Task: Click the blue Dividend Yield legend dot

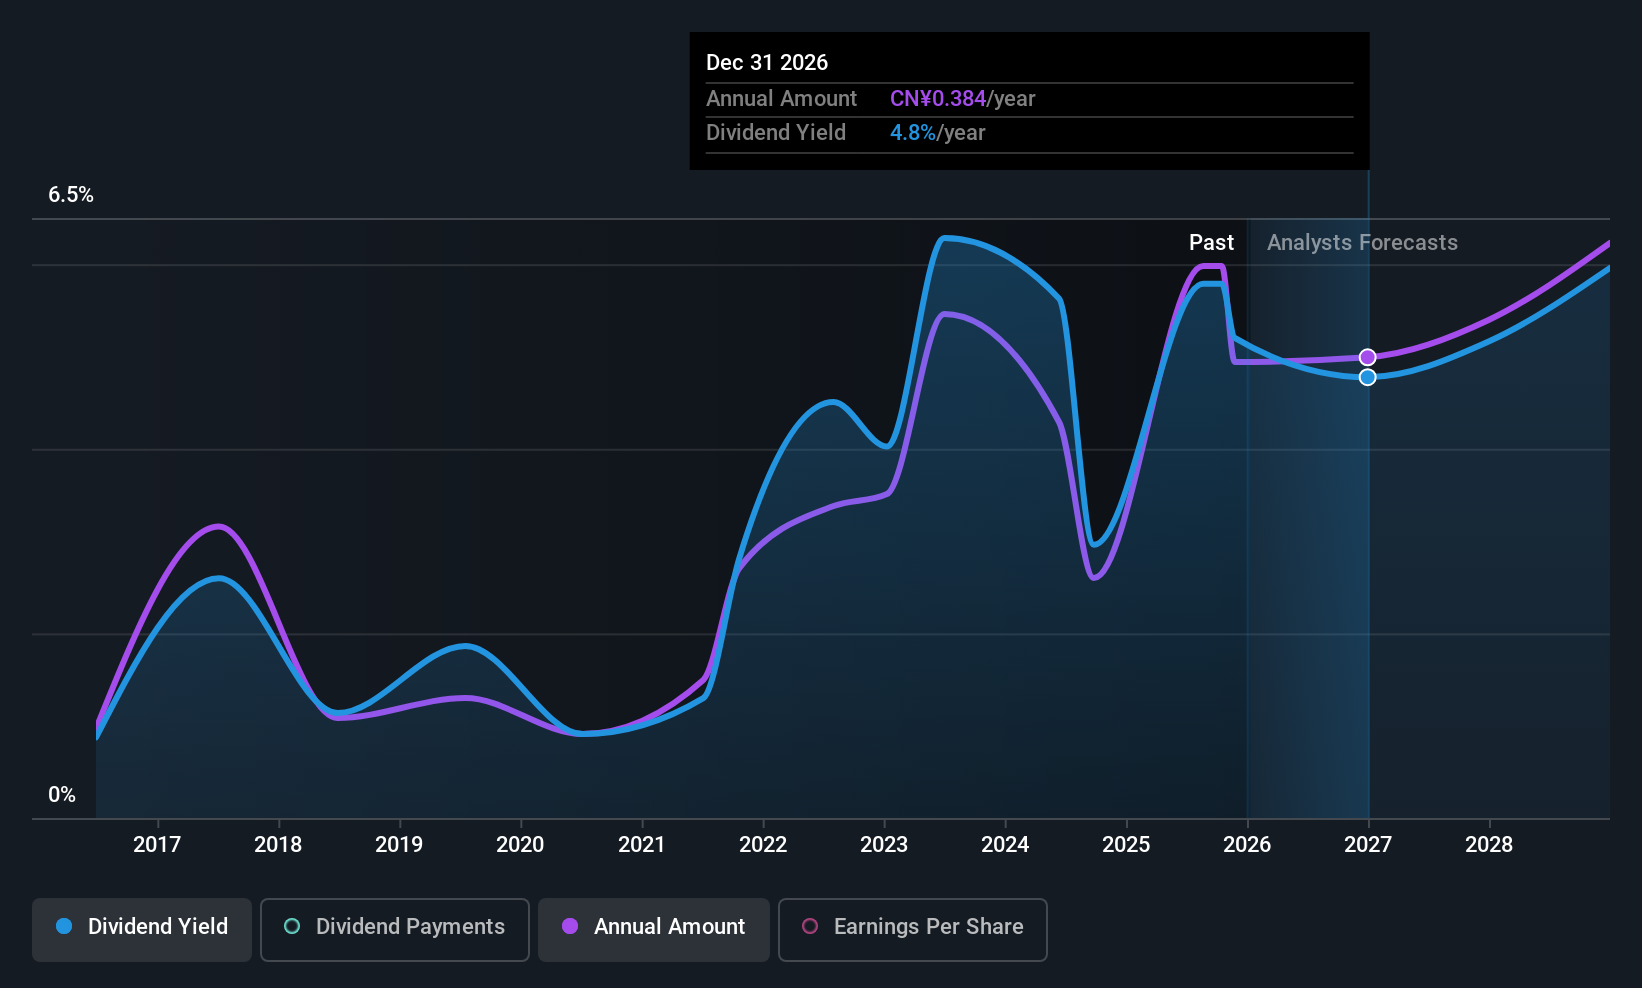Action: [x=64, y=927]
